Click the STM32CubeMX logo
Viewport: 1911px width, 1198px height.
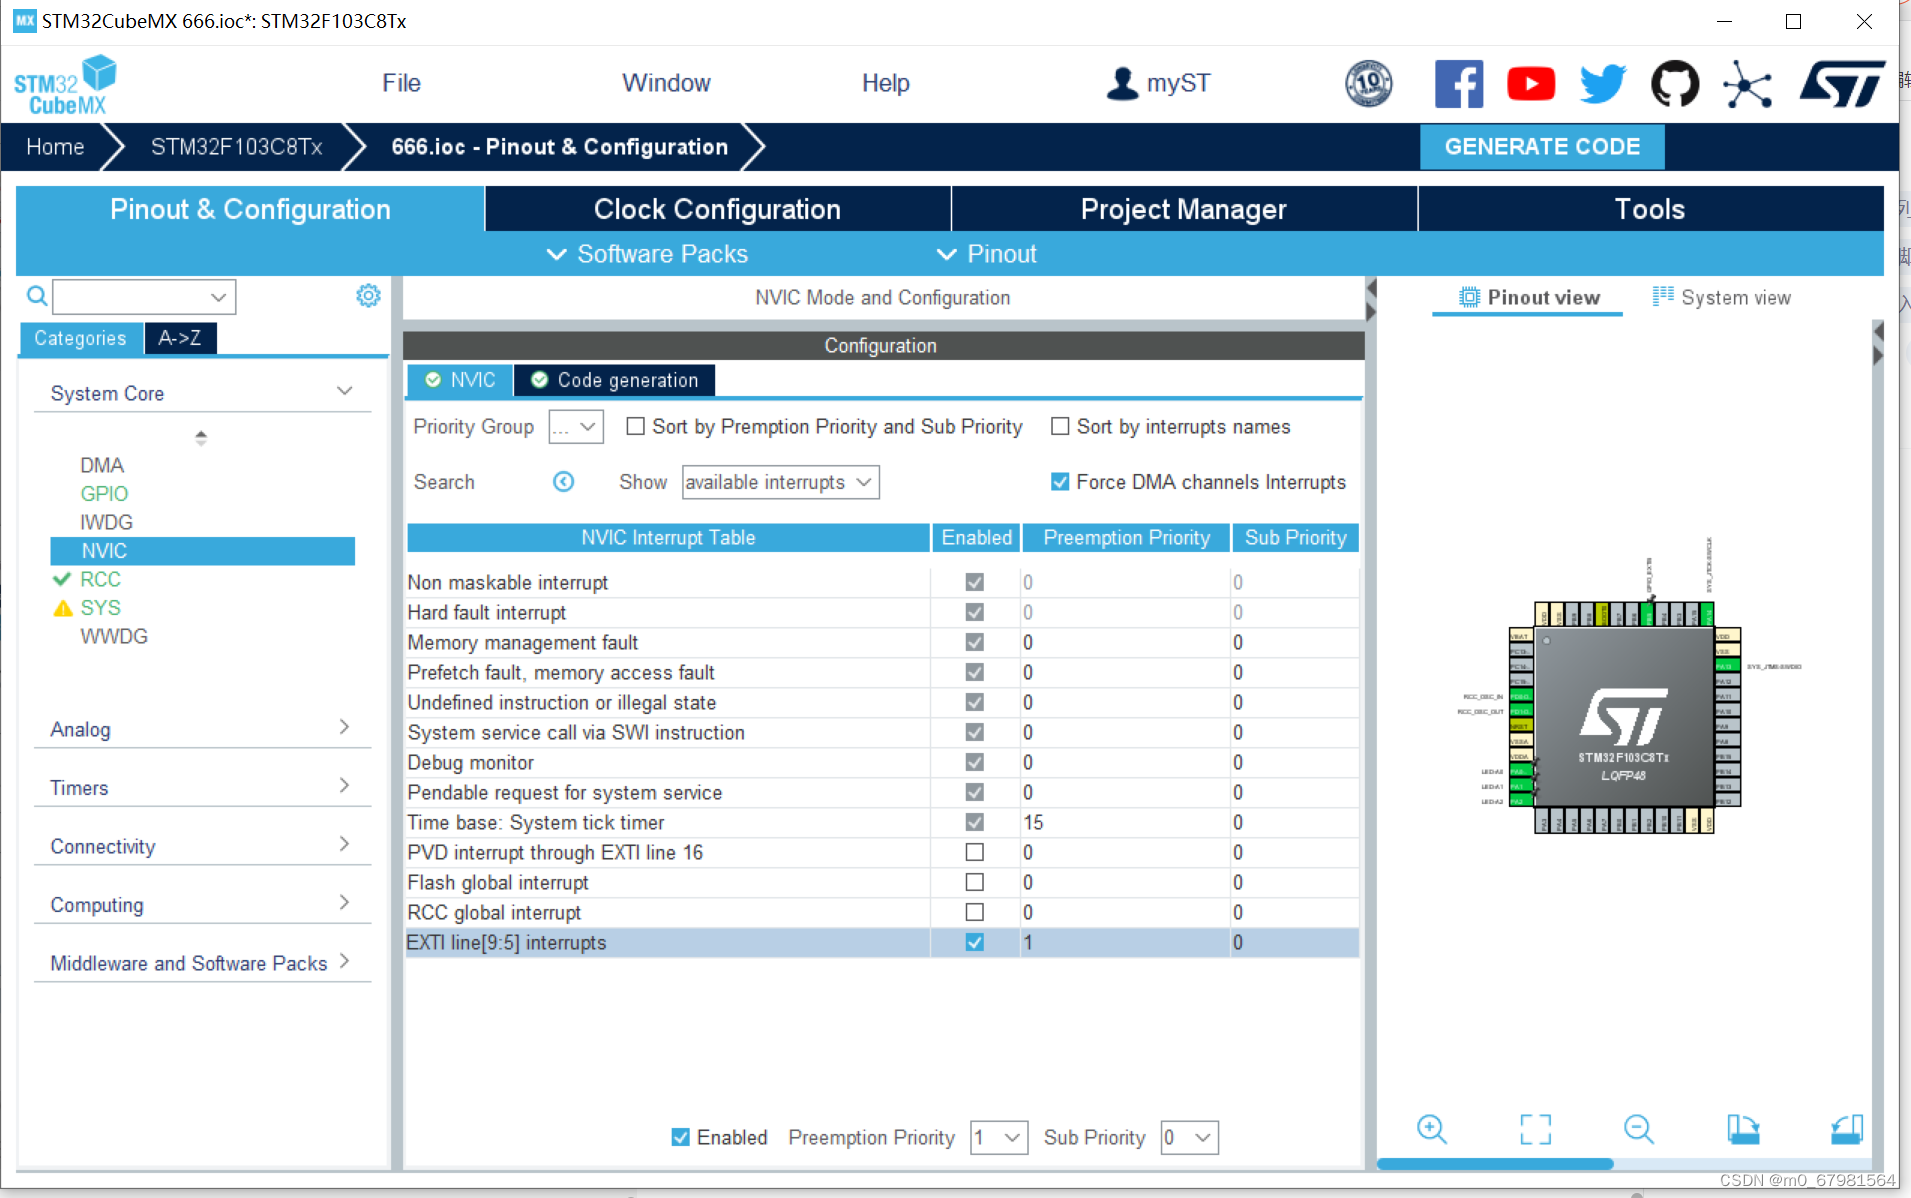(x=65, y=85)
